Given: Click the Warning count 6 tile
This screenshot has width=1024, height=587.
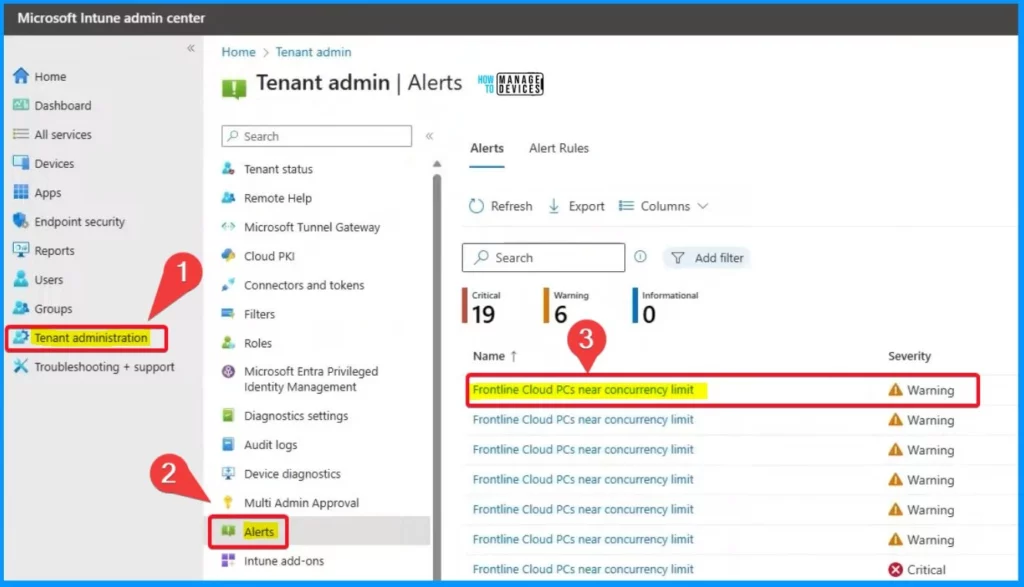Looking at the screenshot, I should 566,306.
